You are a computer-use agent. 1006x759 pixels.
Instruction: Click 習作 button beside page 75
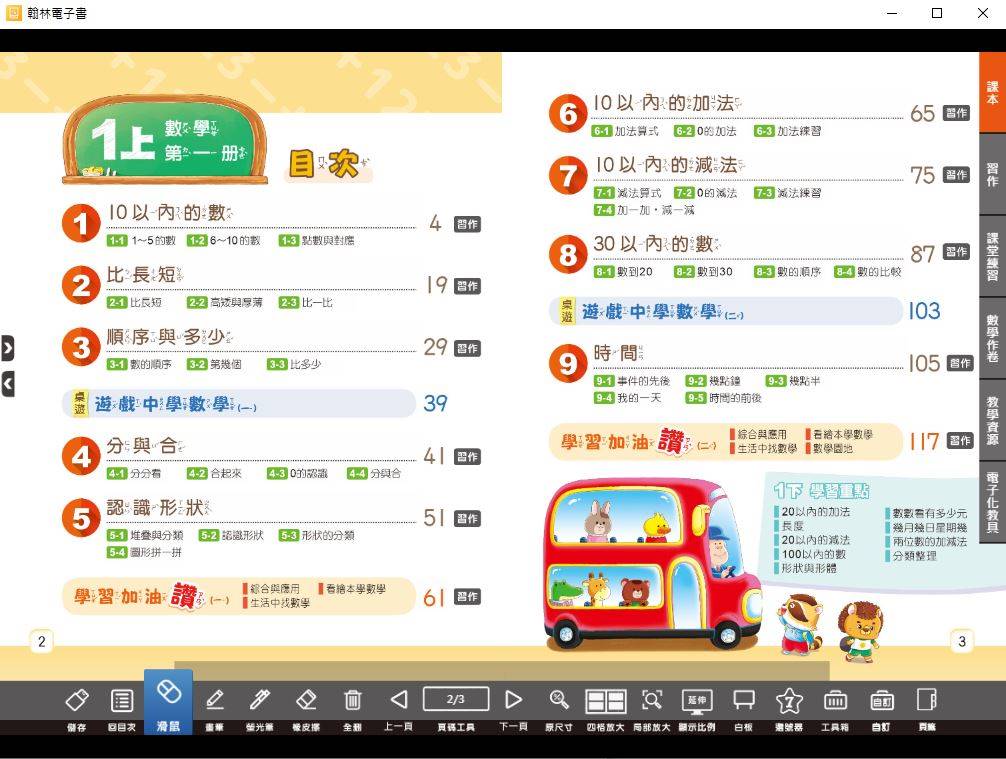pyautogui.click(x=957, y=175)
